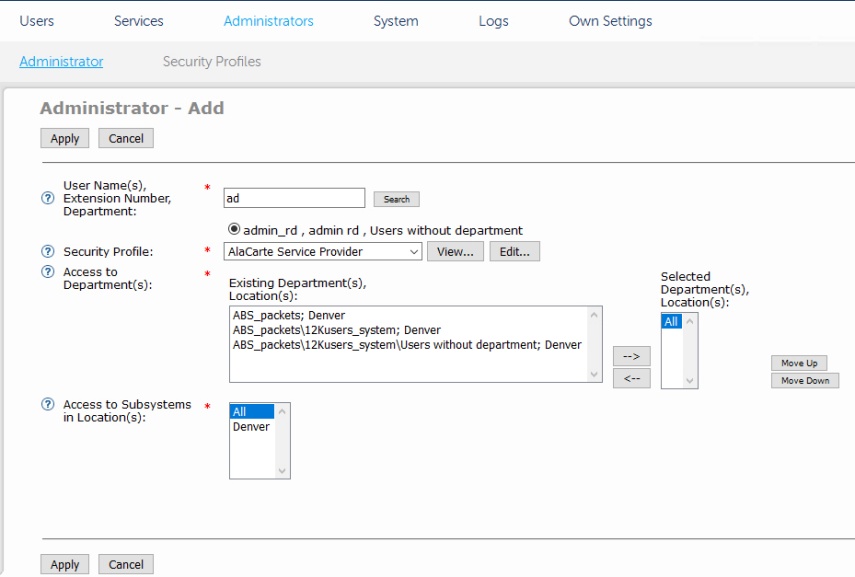Click the Edit... profile button
855x577 pixels.
pos(514,252)
